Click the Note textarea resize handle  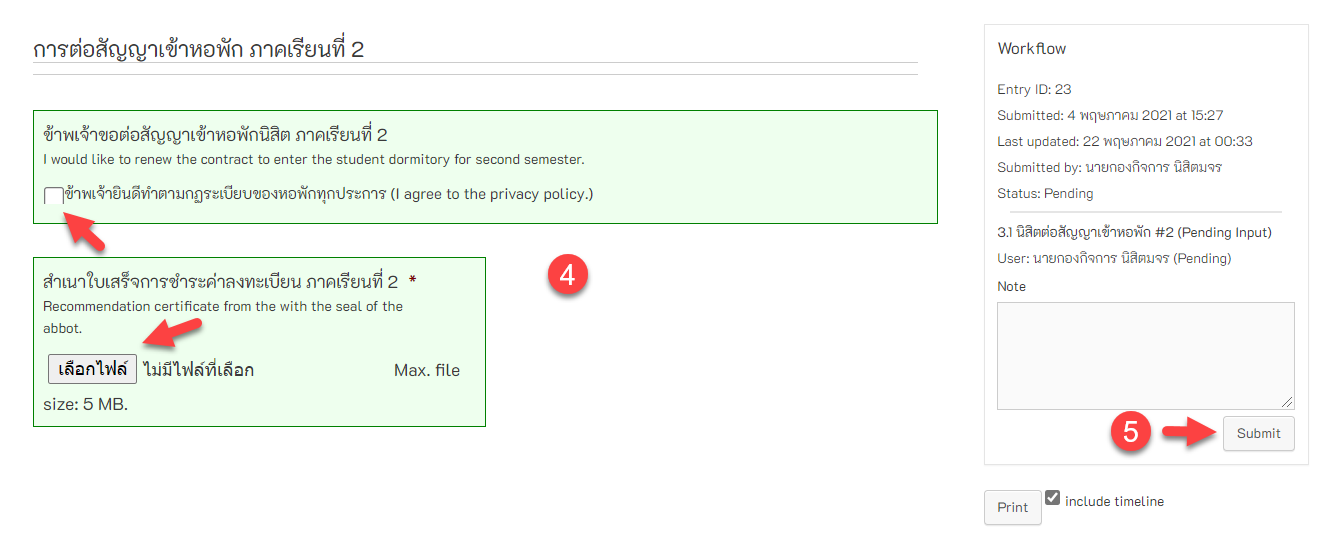point(1288,402)
